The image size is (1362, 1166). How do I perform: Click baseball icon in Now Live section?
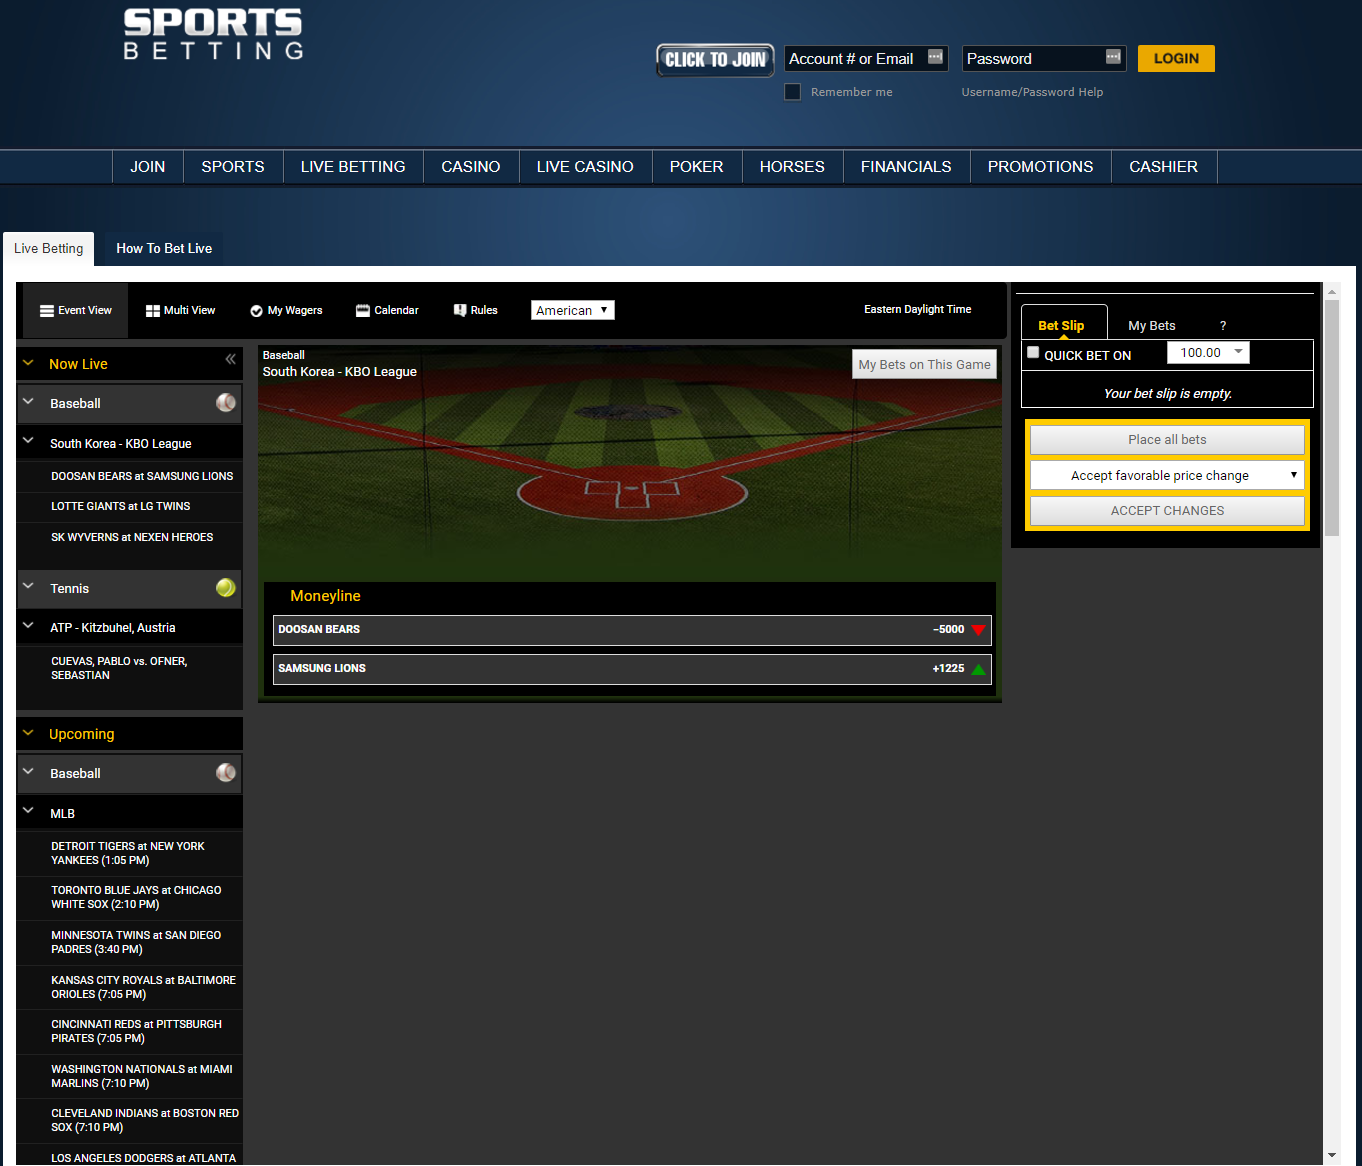pos(226,402)
